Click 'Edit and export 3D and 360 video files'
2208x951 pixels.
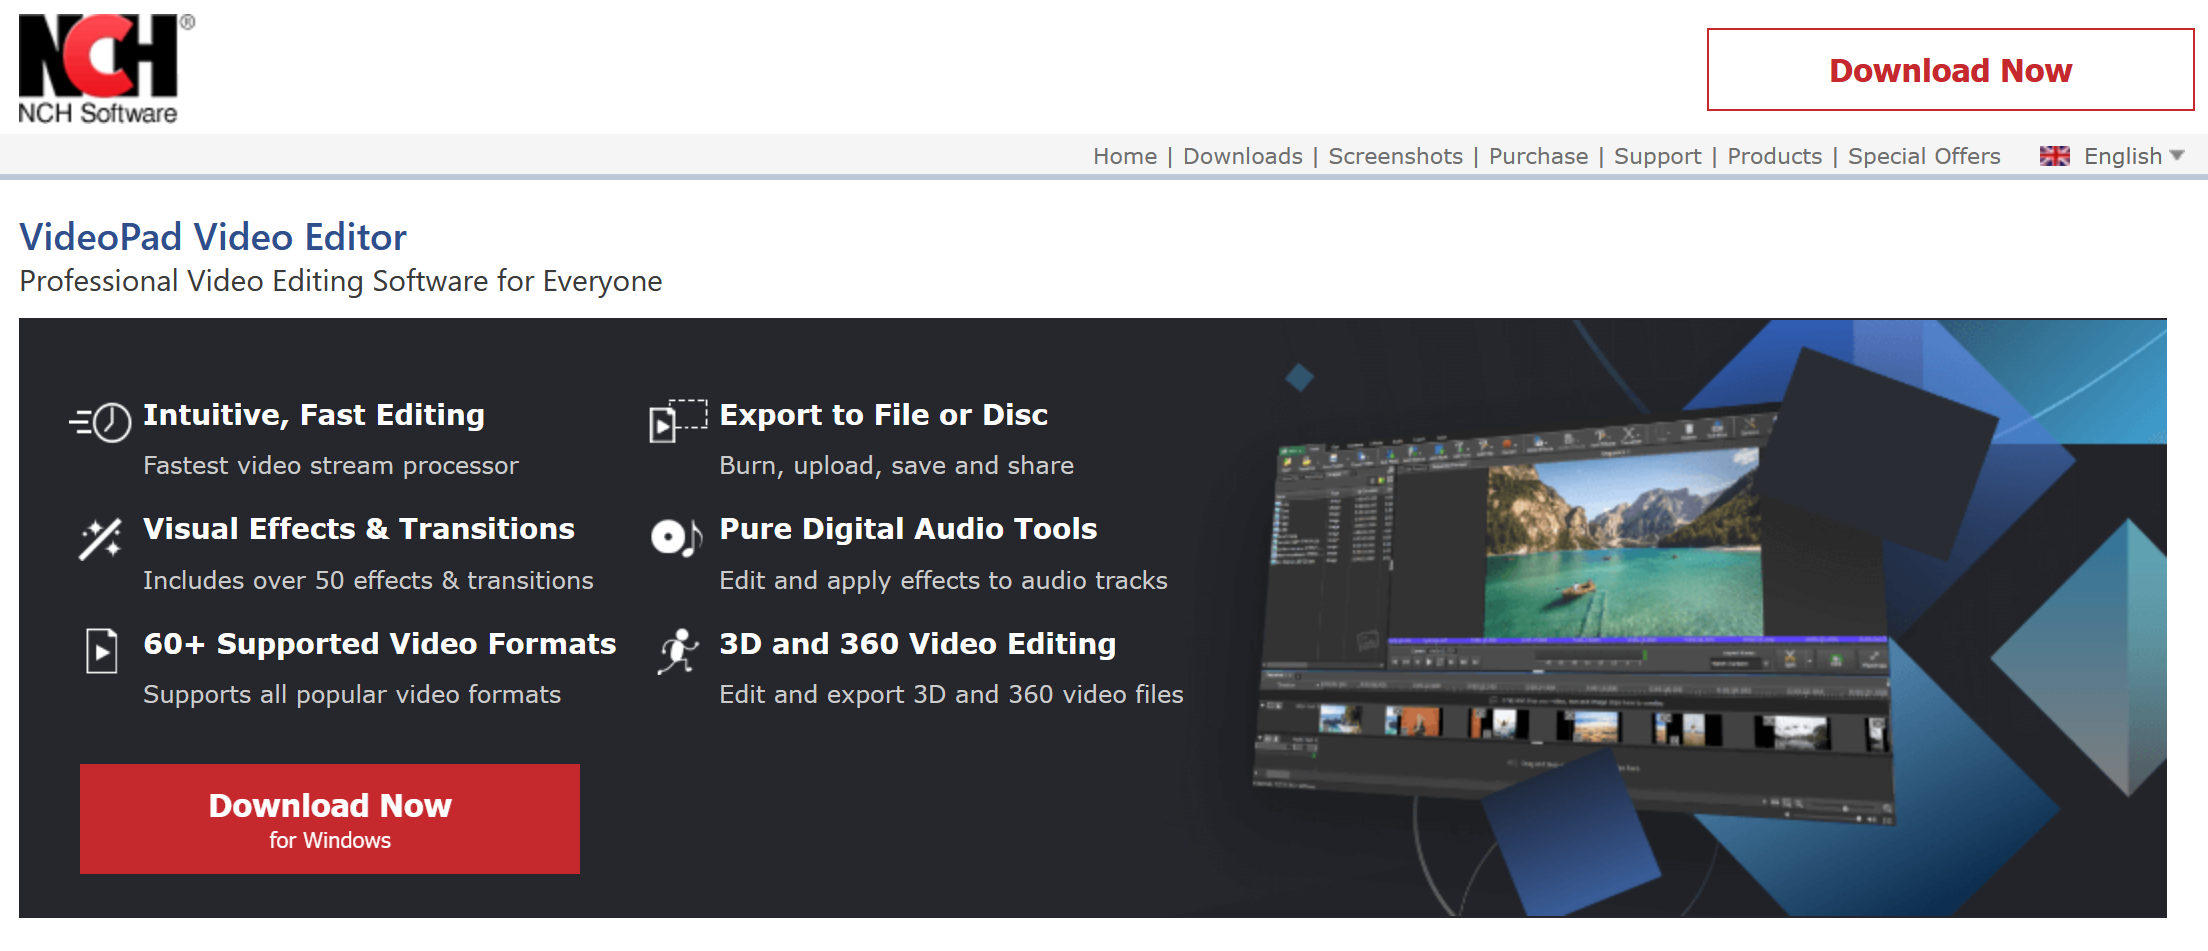pos(952,695)
